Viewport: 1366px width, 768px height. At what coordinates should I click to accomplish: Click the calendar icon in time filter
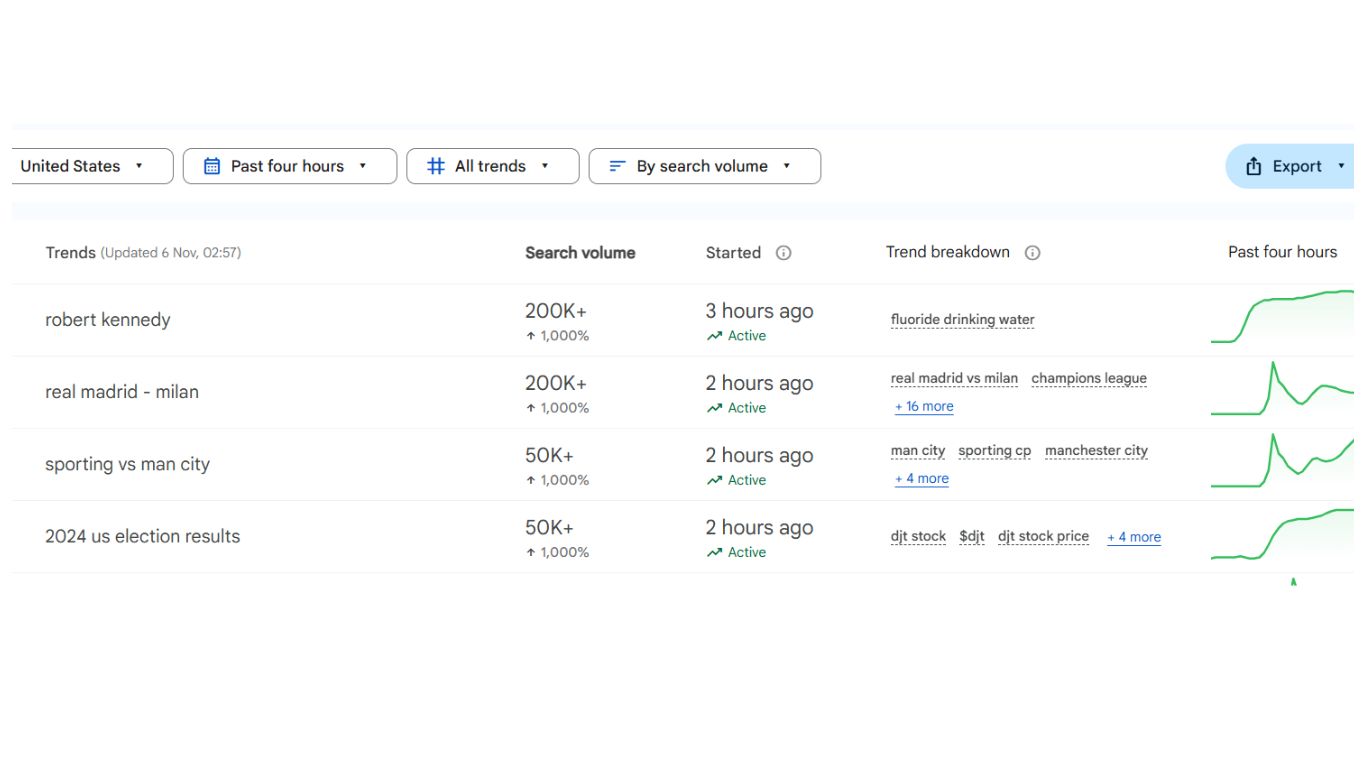coord(212,166)
